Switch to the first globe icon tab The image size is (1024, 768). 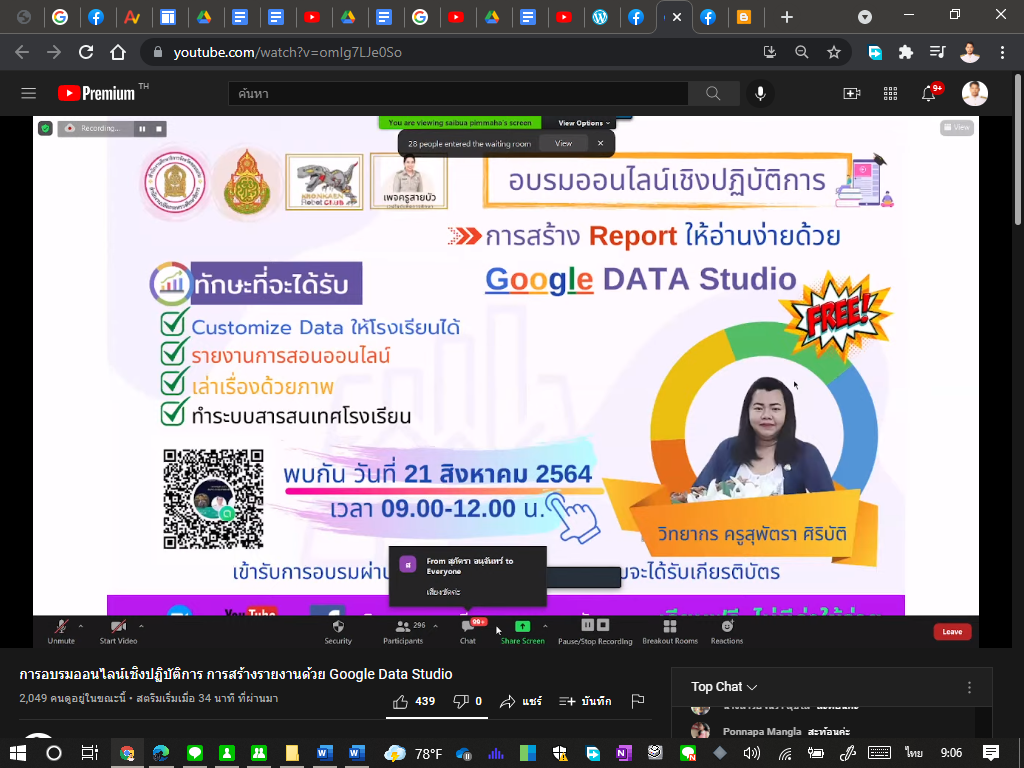(x=24, y=18)
